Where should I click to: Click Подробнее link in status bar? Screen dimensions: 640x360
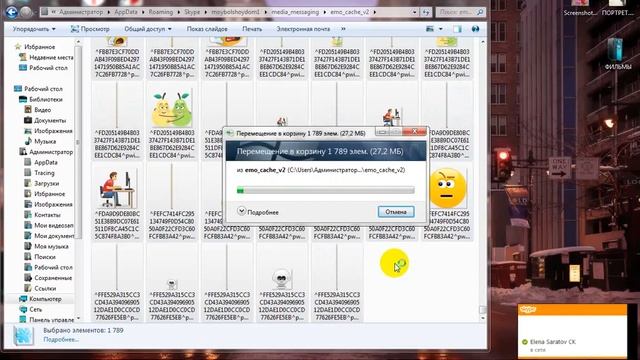pyautogui.click(x=61, y=340)
